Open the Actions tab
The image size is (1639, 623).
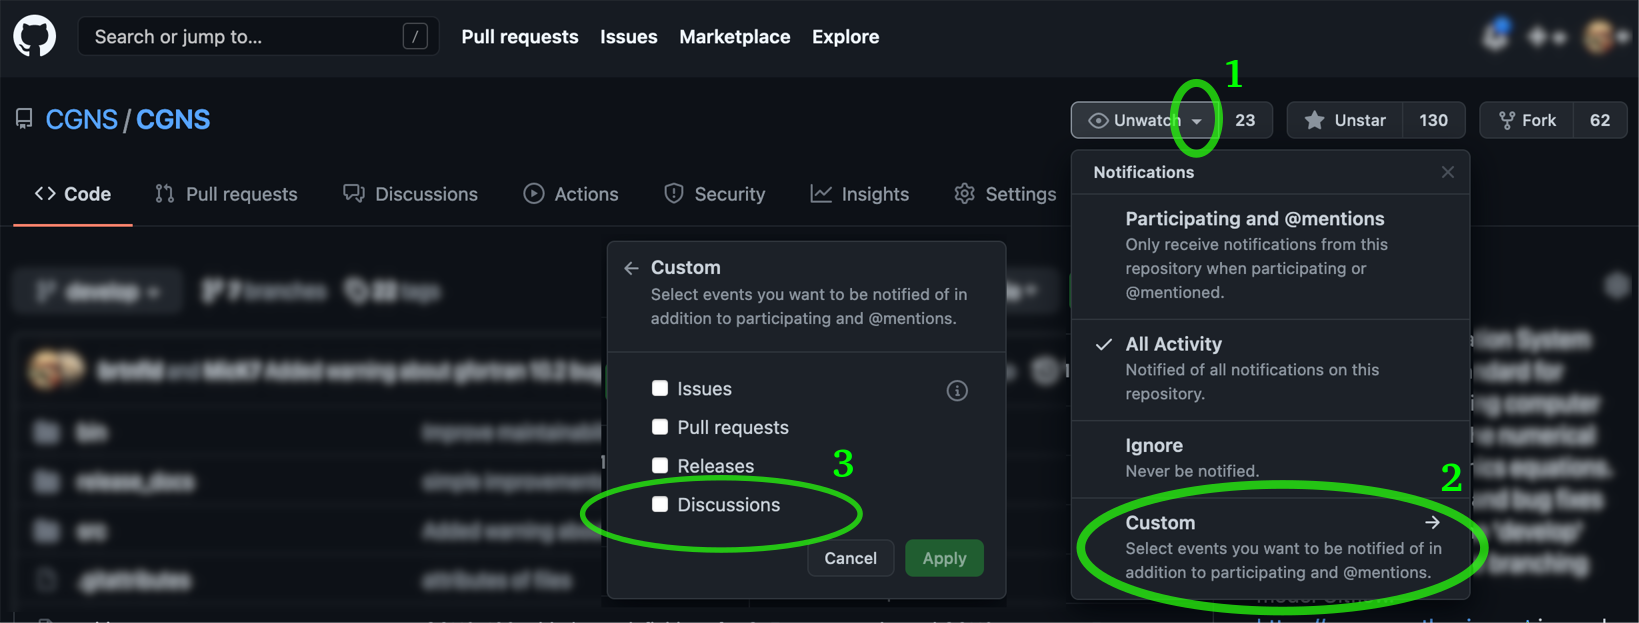[x=571, y=194]
